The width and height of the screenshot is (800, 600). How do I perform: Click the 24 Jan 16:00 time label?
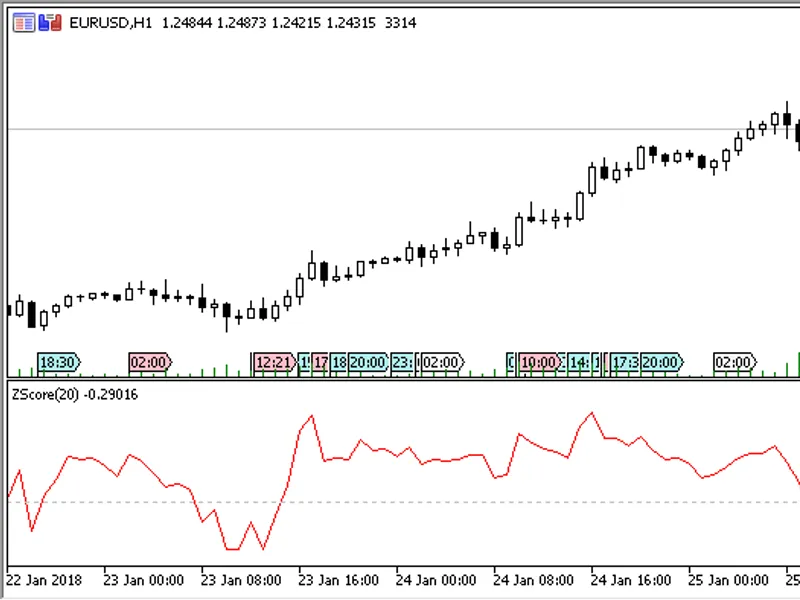point(631,581)
